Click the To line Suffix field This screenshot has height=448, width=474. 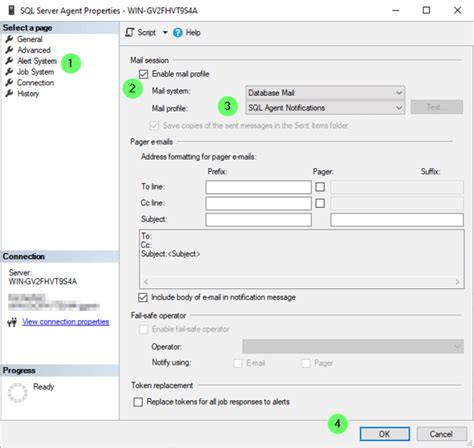397,187
